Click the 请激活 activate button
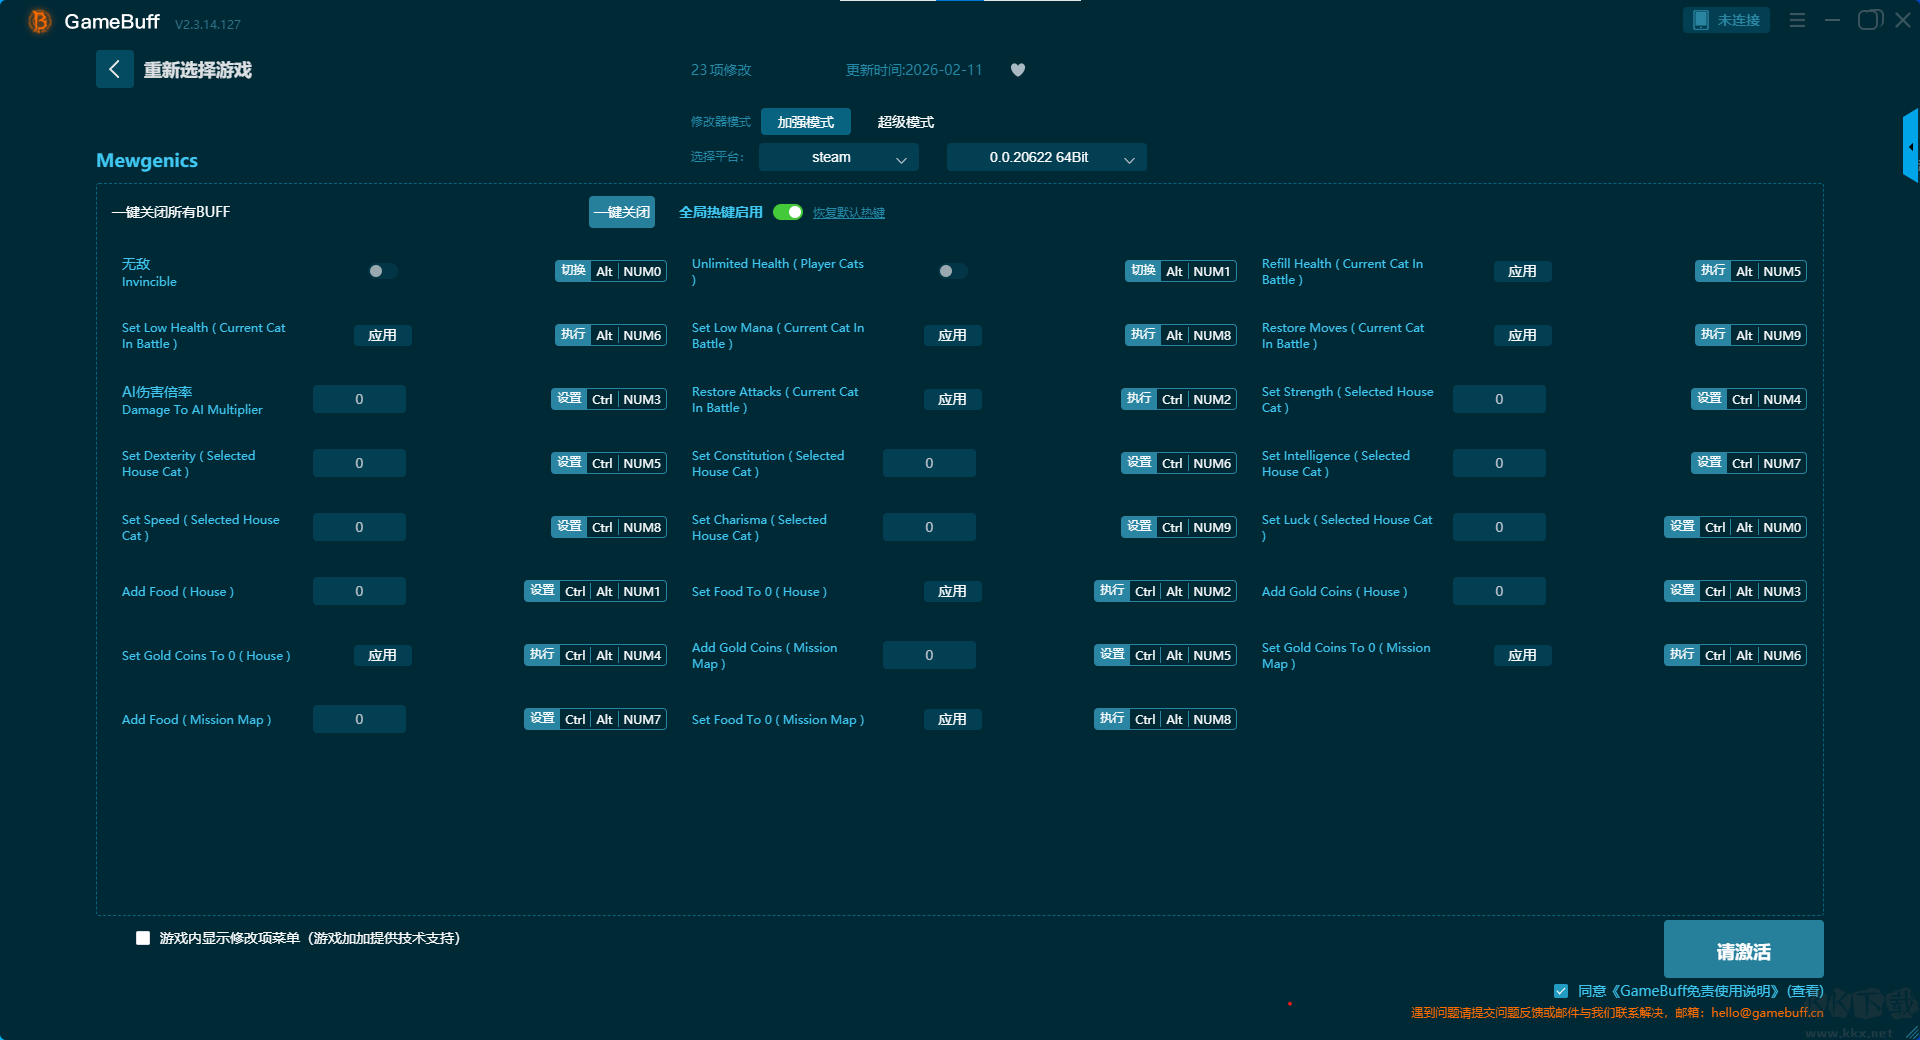1920x1040 pixels. pyautogui.click(x=1743, y=951)
